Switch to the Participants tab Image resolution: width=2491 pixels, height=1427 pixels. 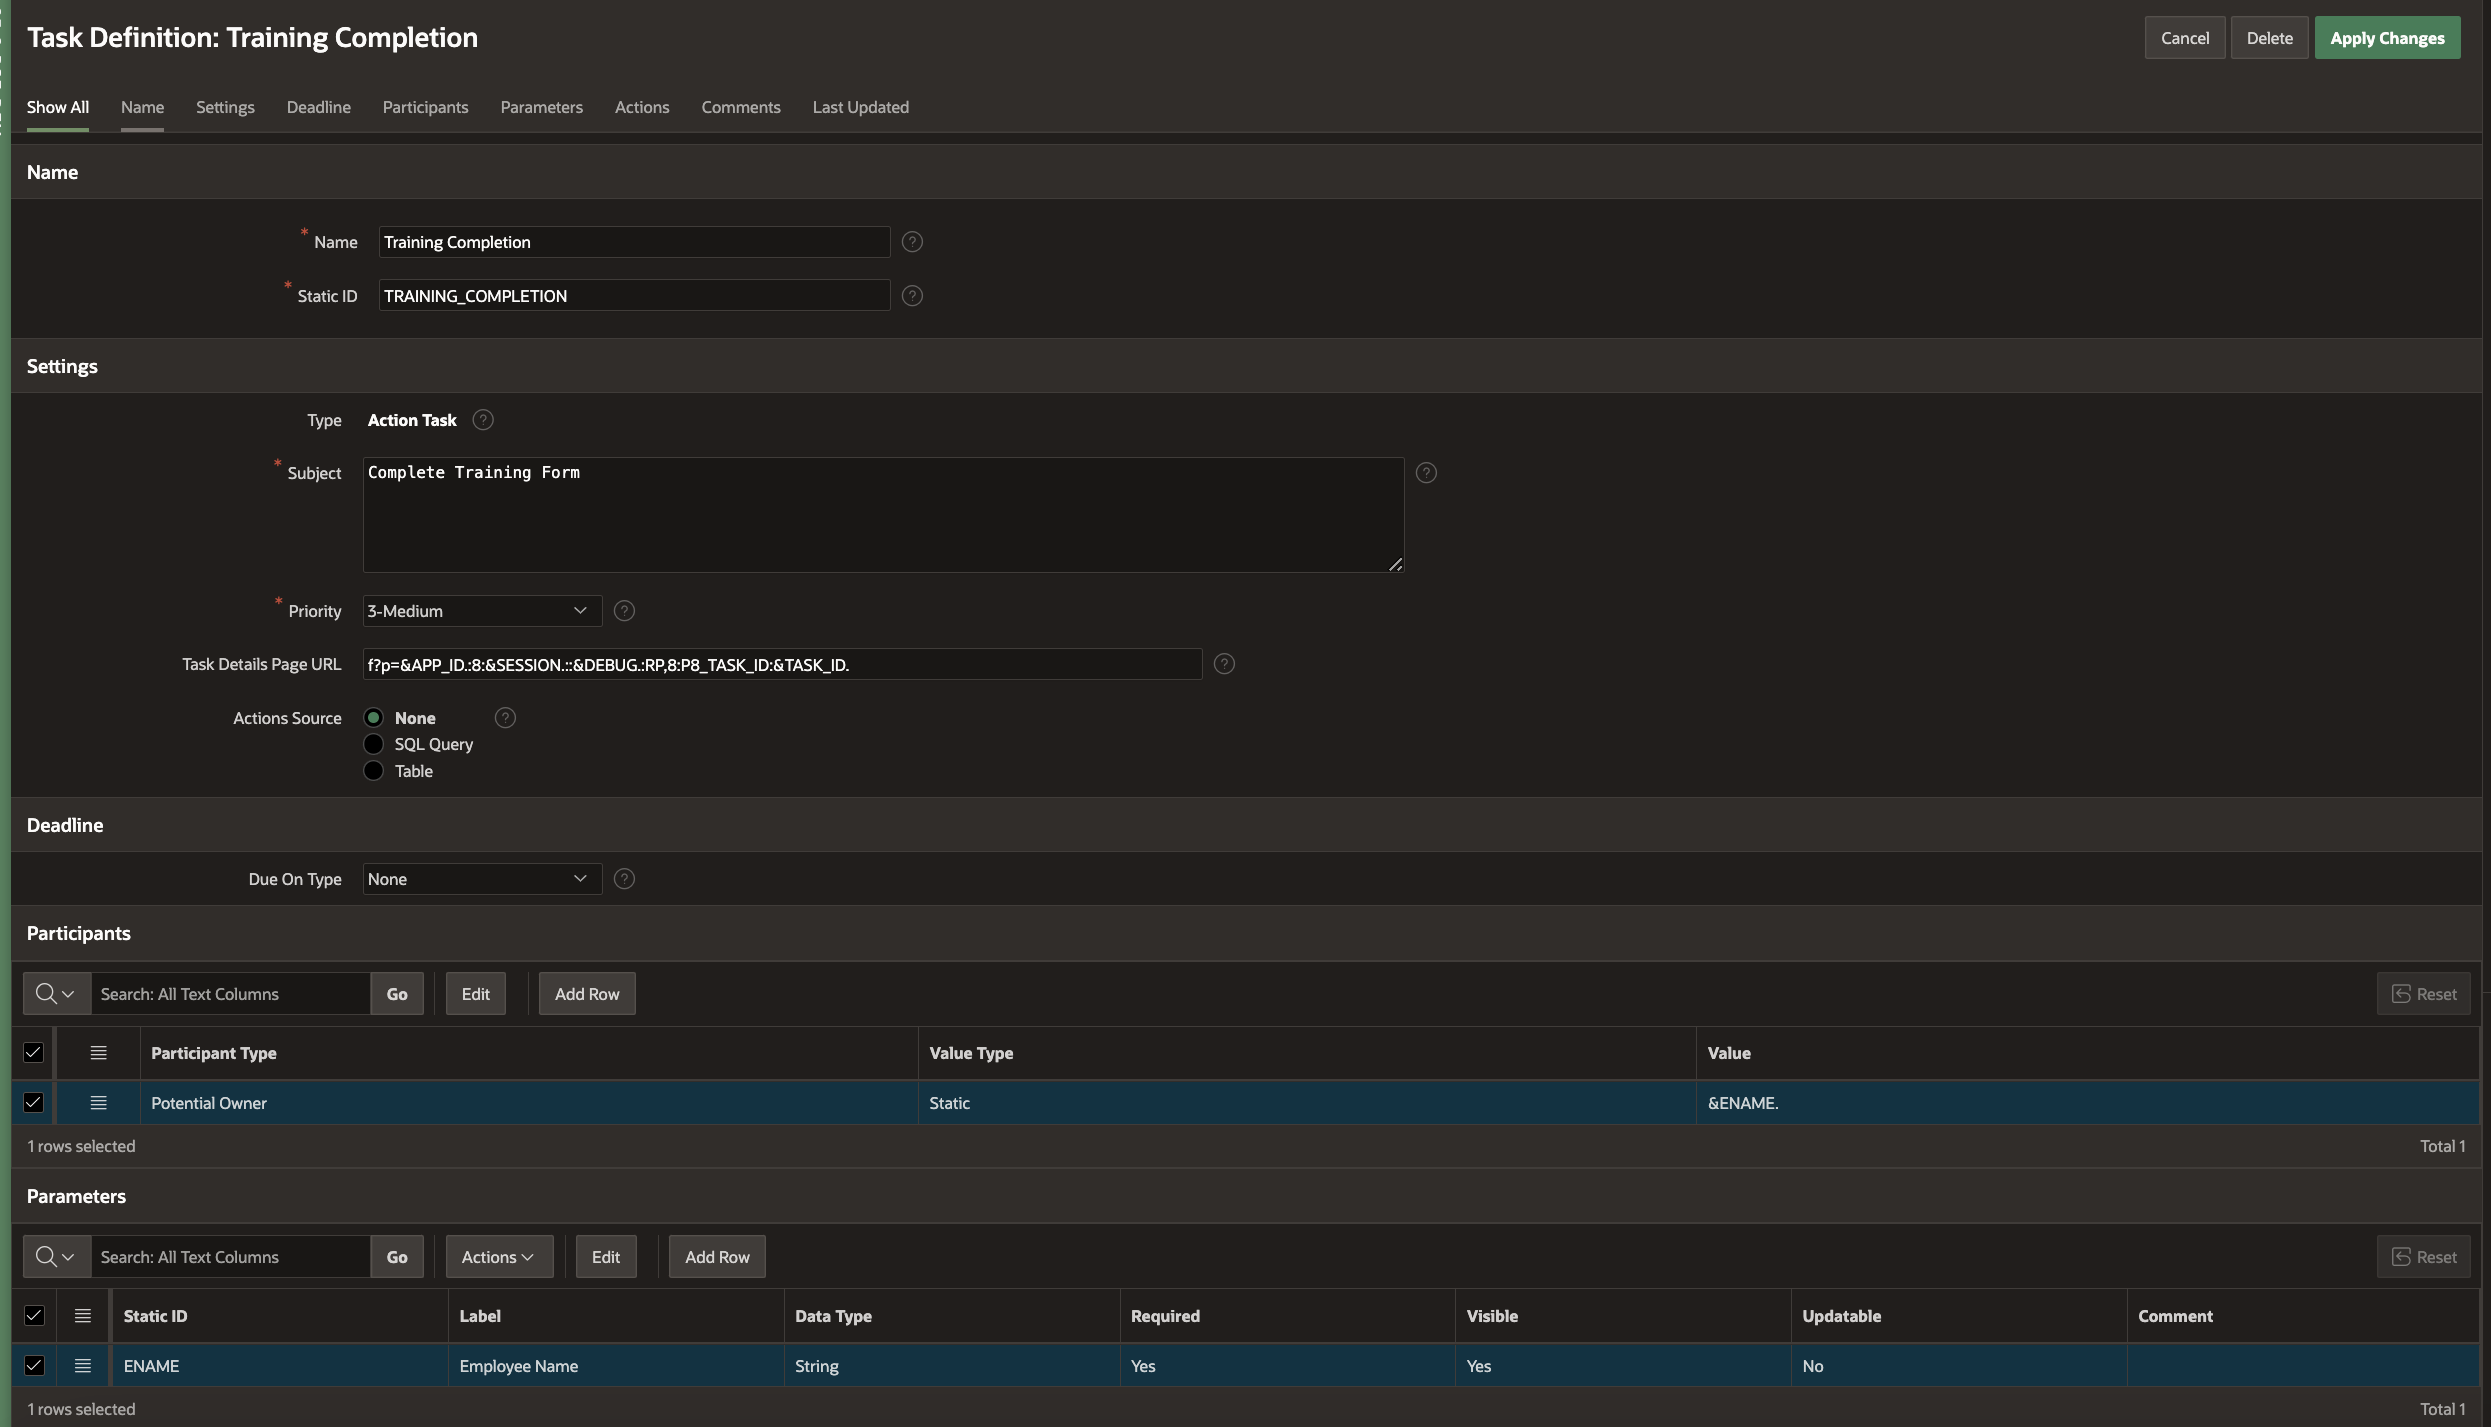(x=425, y=107)
